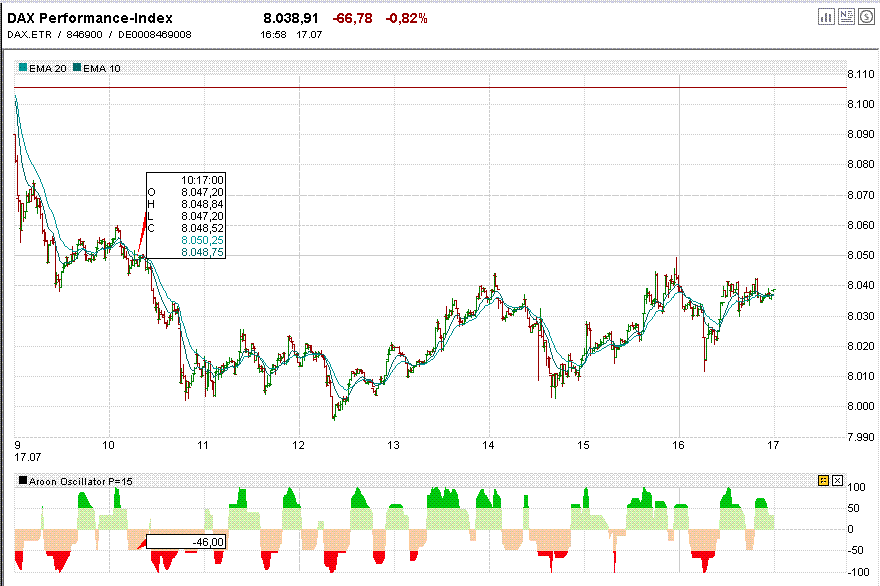Click the 8.050 price axis label
The height and width of the screenshot is (586, 880).
[x=860, y=255]
